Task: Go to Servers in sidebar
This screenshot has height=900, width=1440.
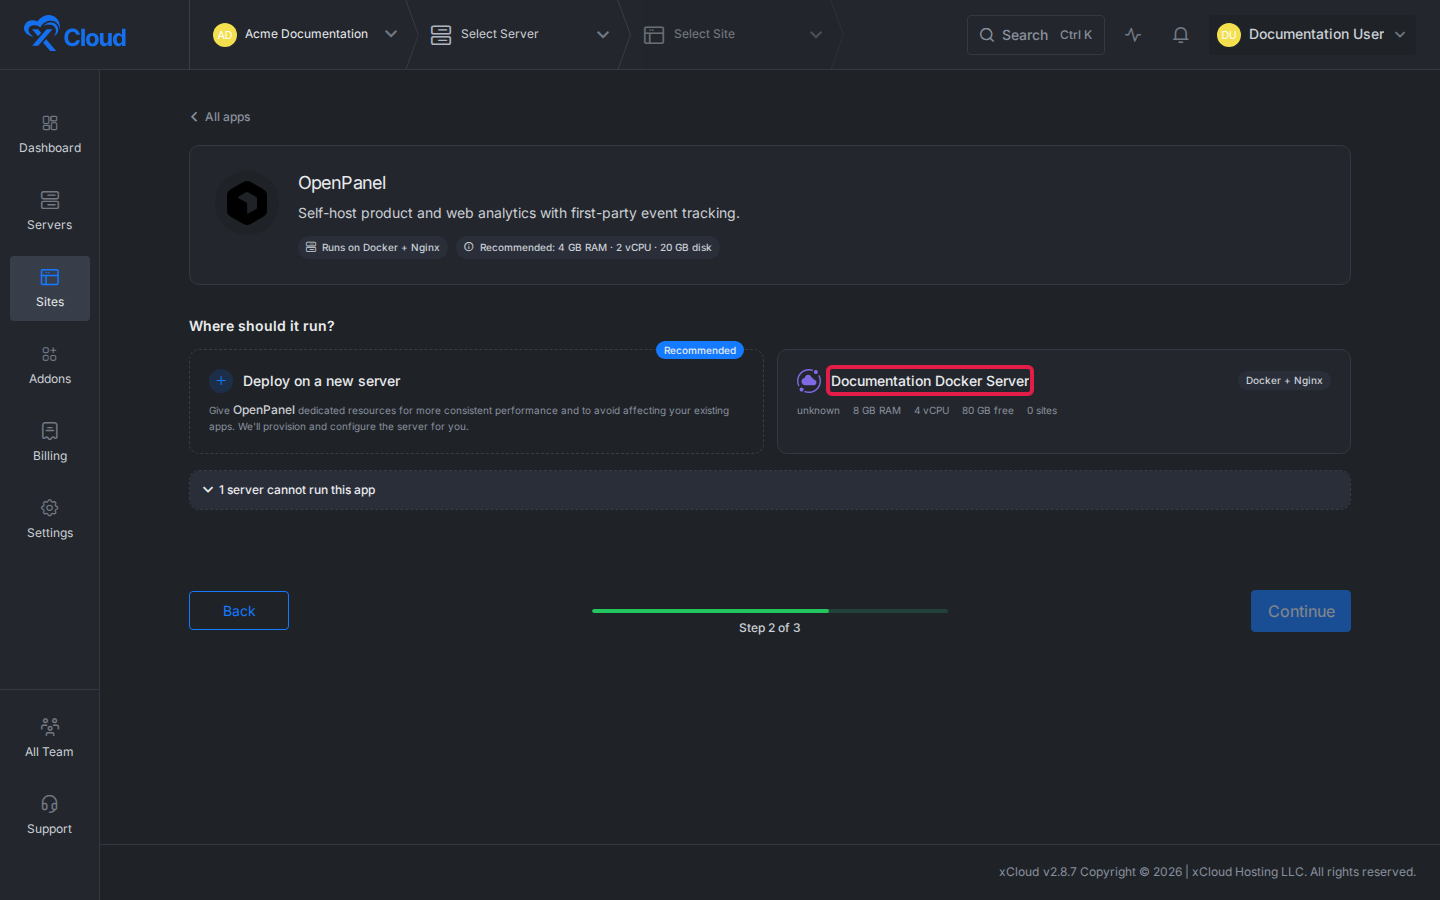Action: [x=50, y=211]
